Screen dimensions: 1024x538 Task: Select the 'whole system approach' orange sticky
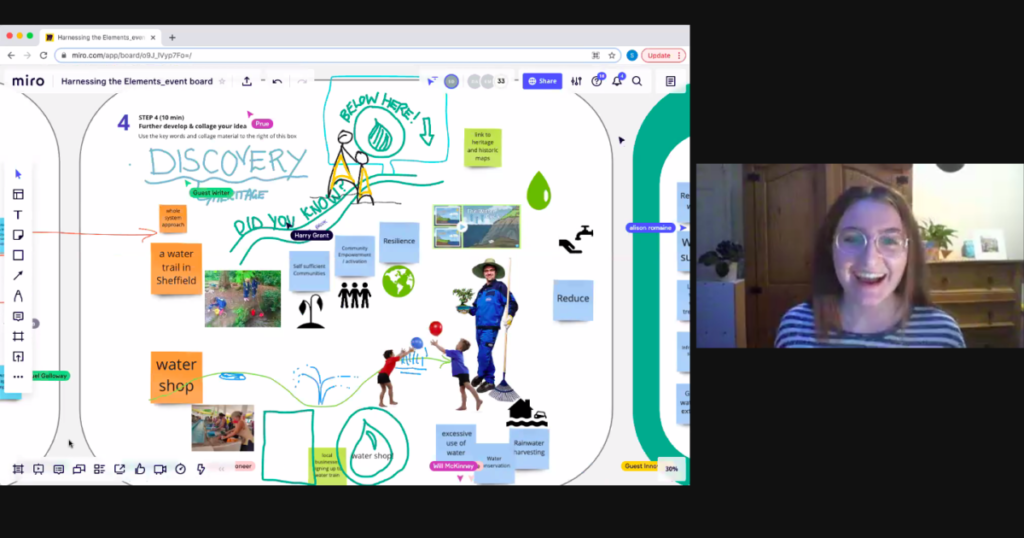173,218
